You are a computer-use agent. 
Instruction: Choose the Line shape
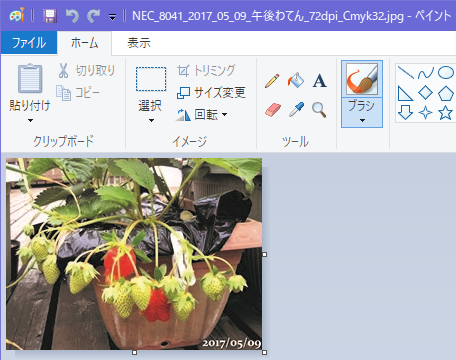tap(406, 72)
